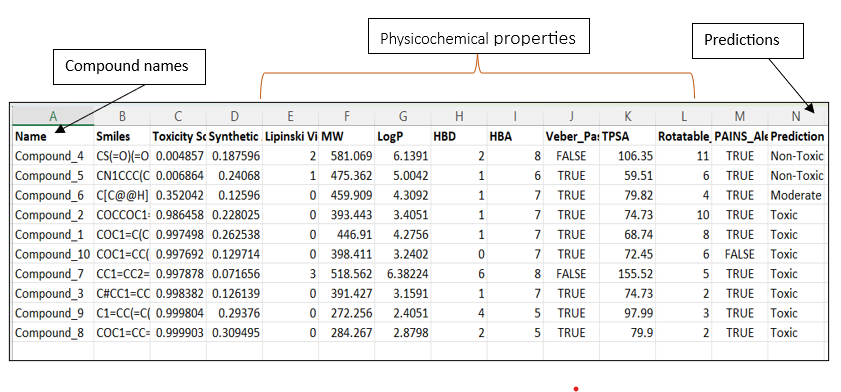Select column M header

tap(740, 116)
